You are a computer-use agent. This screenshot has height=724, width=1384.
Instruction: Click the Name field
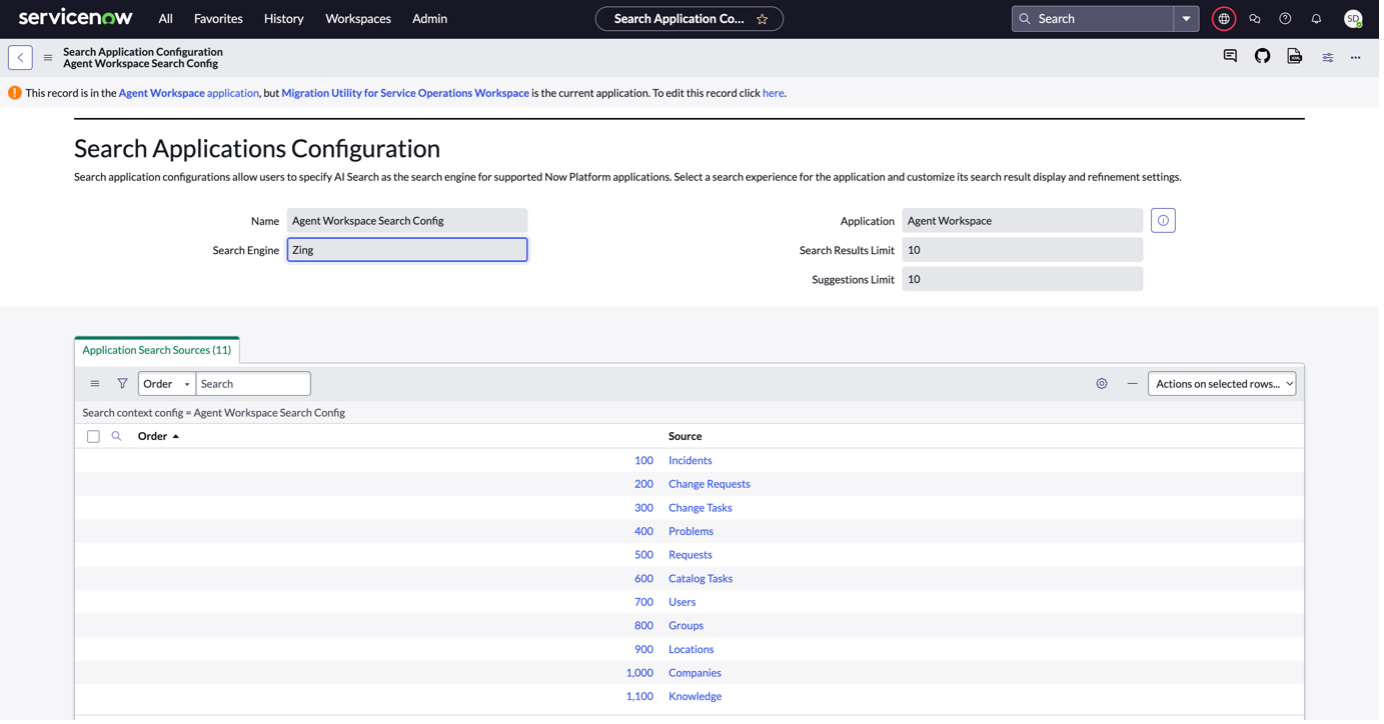click(409, 221)
